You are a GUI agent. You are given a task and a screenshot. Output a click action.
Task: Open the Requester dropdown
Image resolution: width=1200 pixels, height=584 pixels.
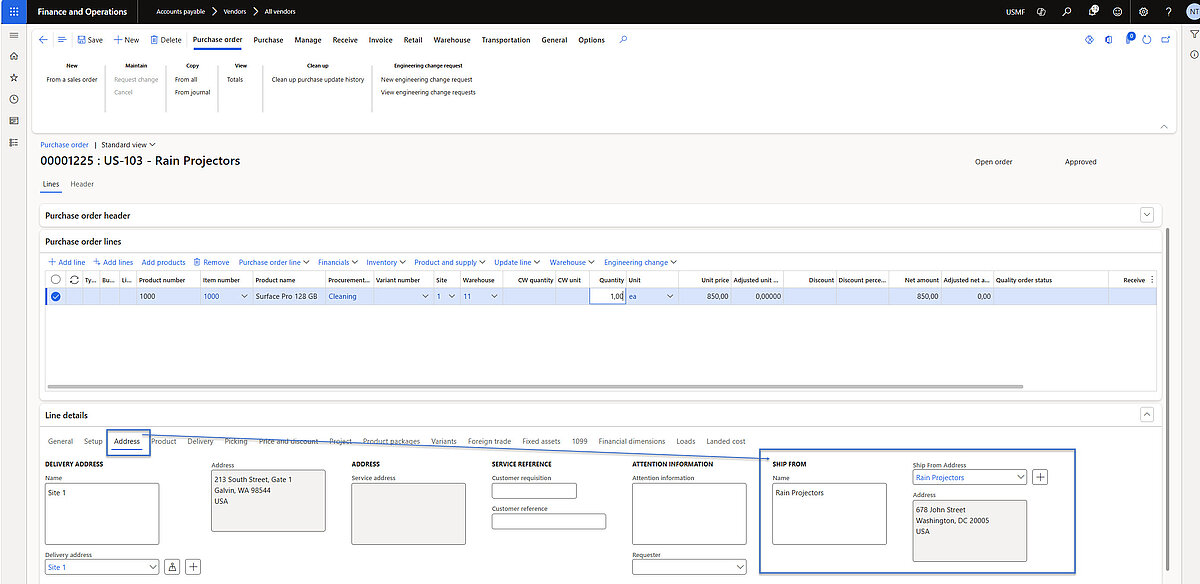click(x=739, y=567)
